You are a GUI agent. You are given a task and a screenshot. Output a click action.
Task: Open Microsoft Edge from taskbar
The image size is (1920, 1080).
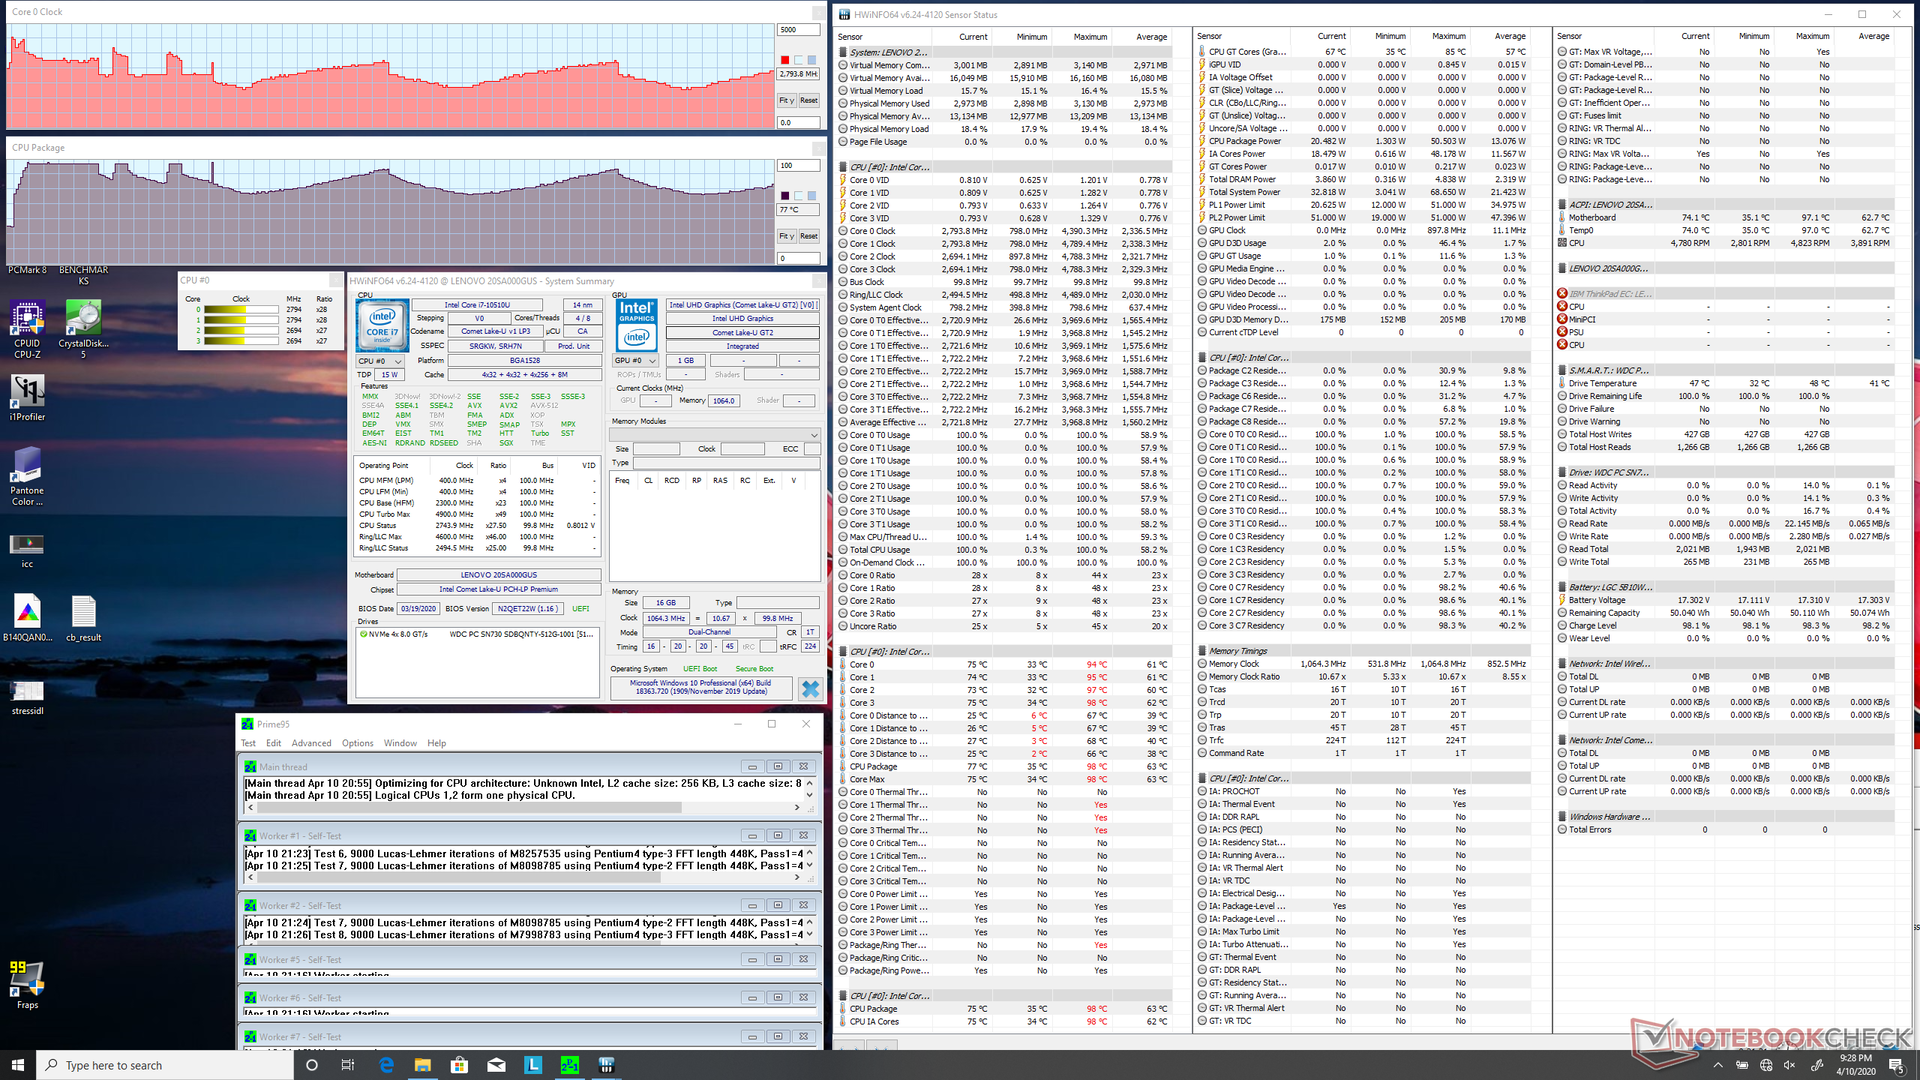[386, 1065]
